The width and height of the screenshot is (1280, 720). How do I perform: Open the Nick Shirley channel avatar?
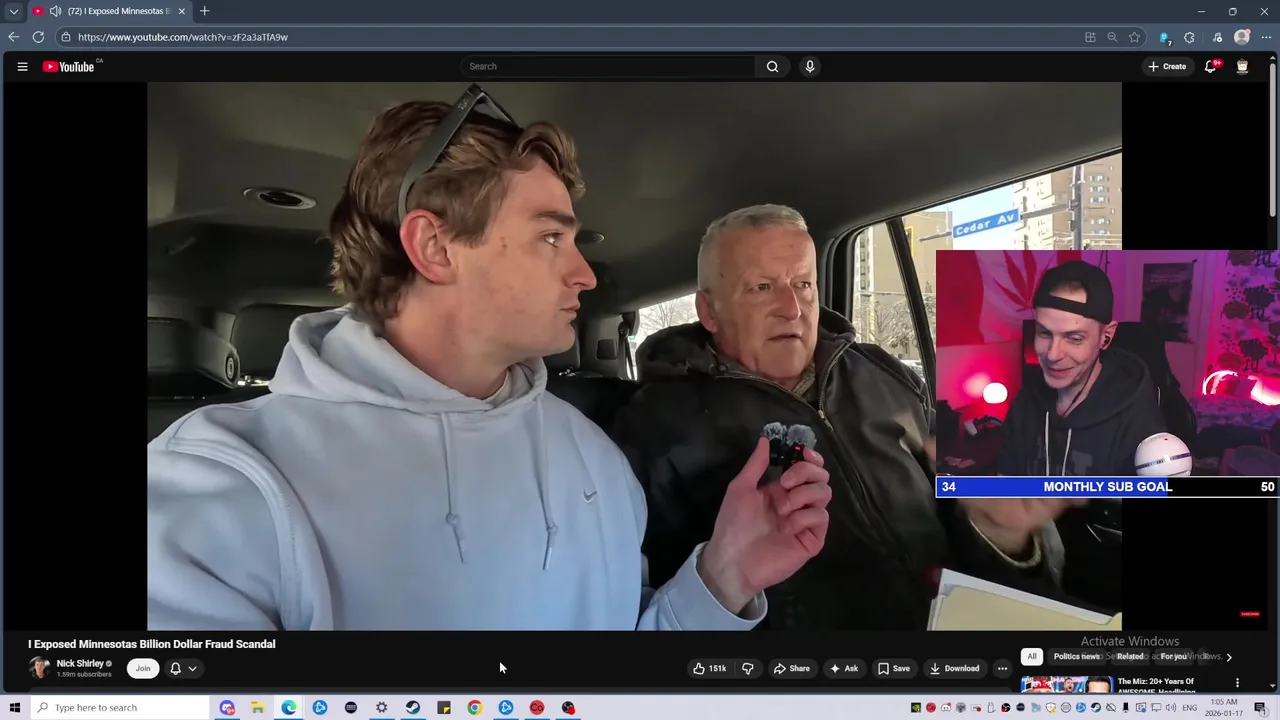[40, 668]
